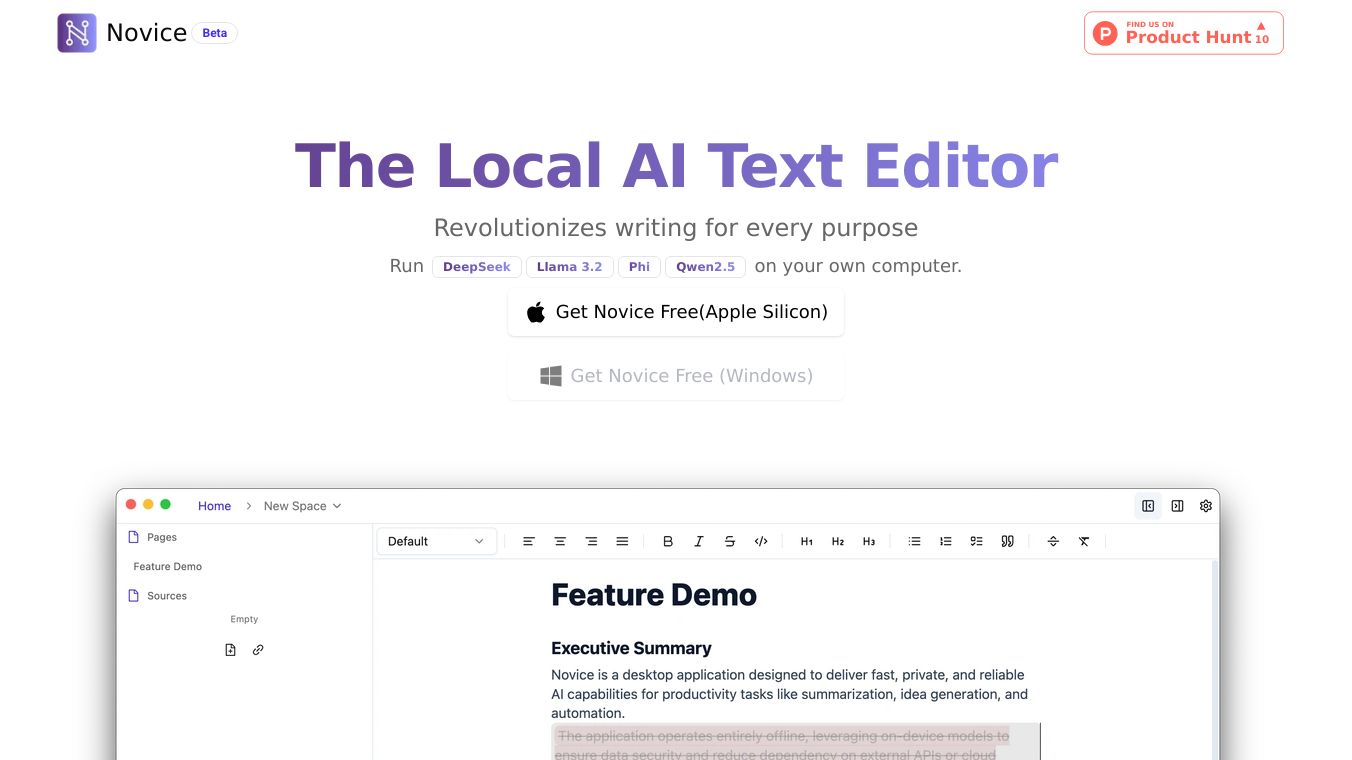The image size is (1352, 760).
Task: Insert a task checklist
Action: [x=976, y=541]
